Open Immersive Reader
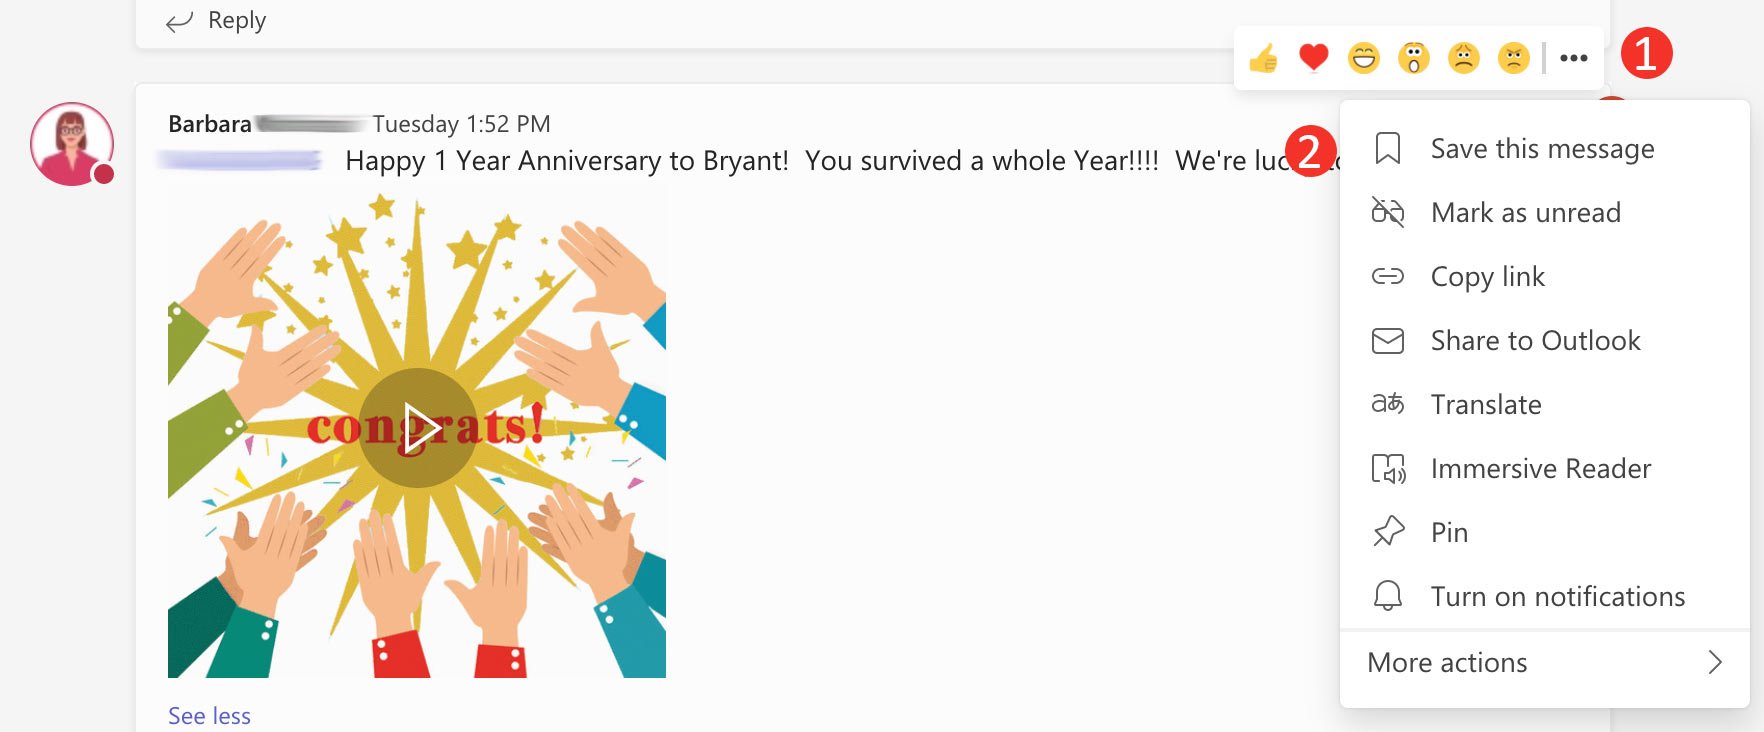This screenshot has height=732, width=1764. (1544, 469)
